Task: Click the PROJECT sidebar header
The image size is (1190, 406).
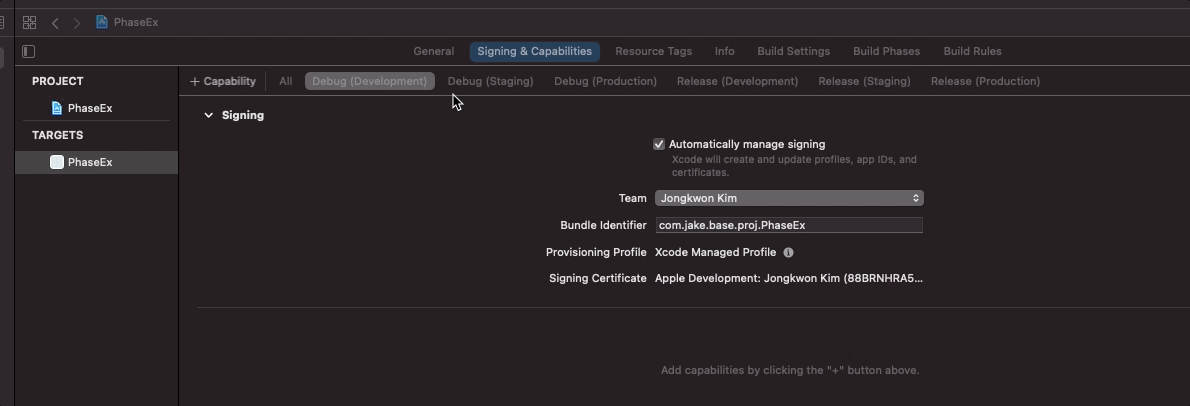Action: point(58,81)
